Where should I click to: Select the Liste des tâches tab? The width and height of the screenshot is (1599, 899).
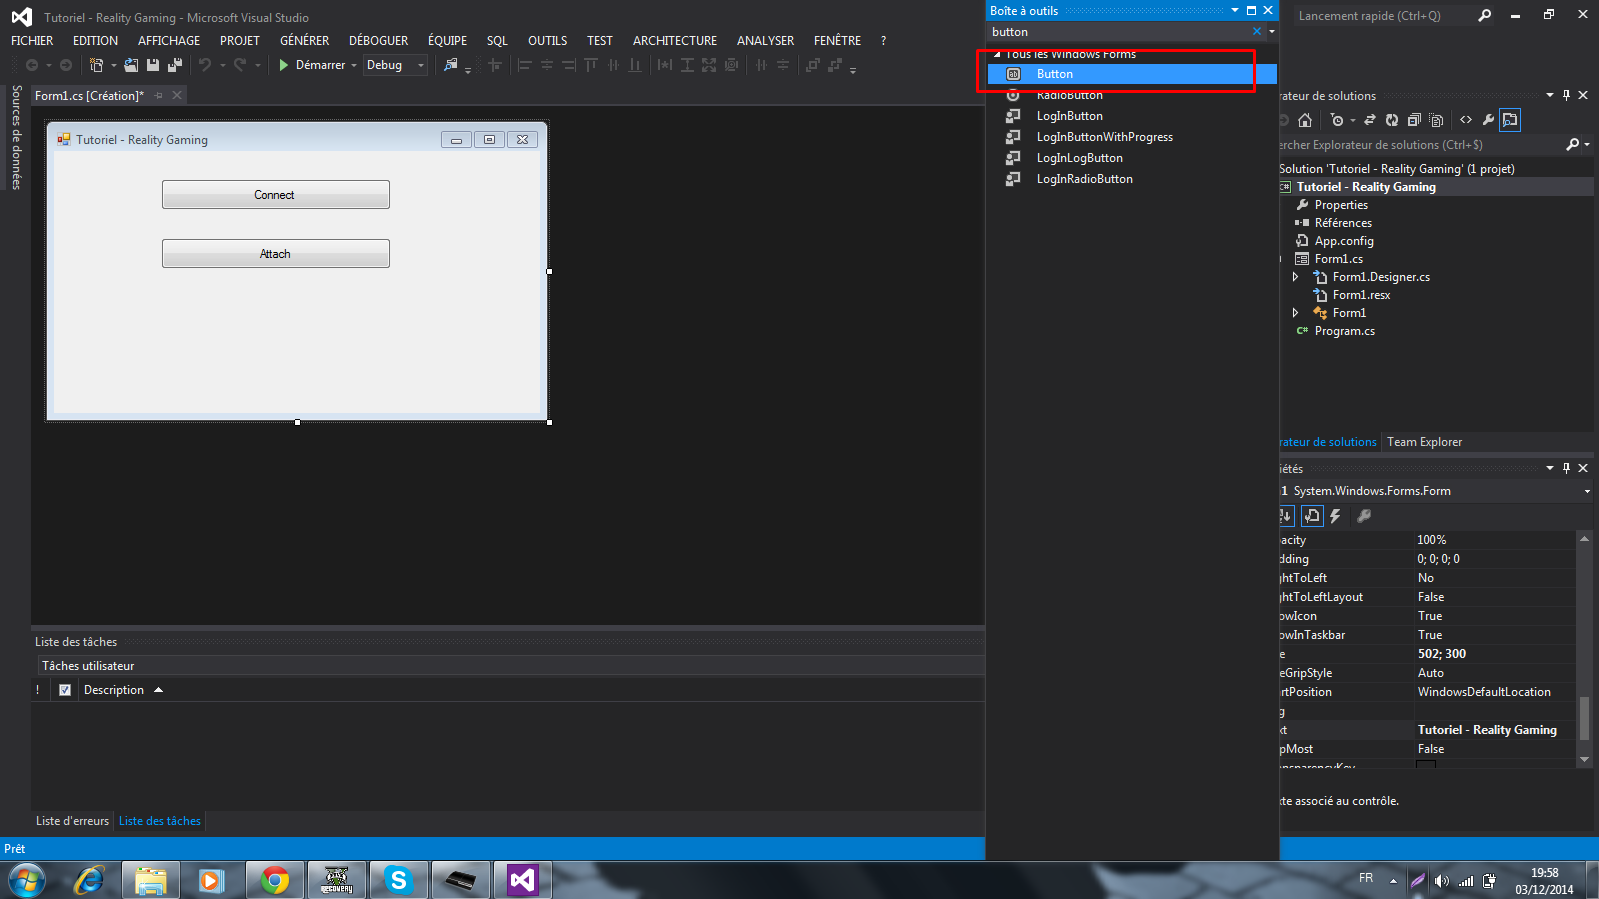click(x=160, y=821)
